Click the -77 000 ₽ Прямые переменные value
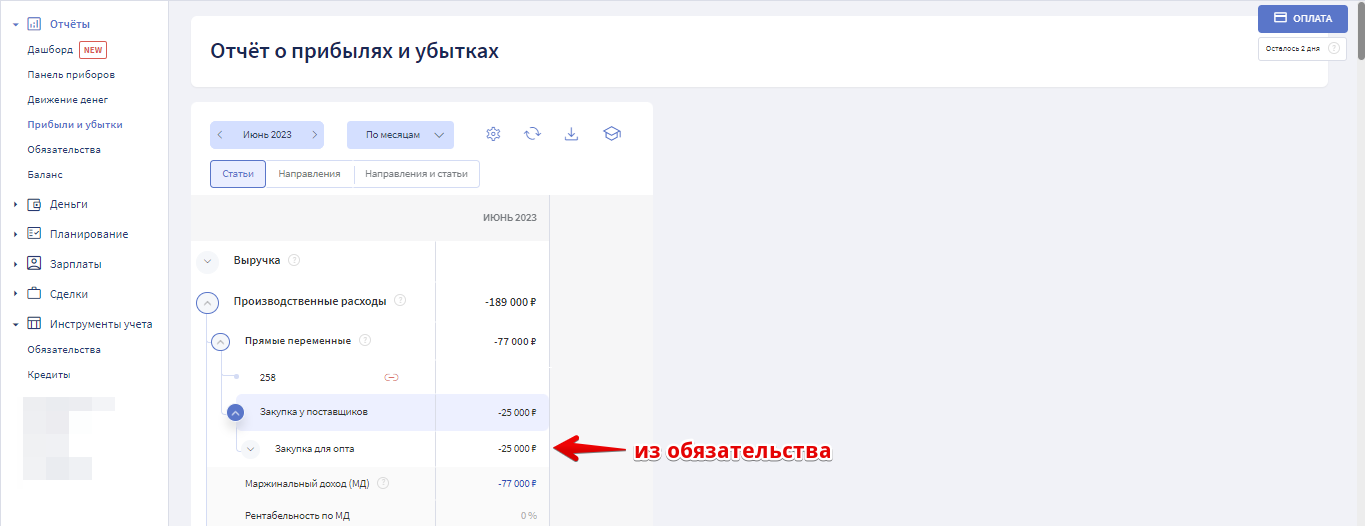This screenshot has width=1365, height=526. coord(515,342)
